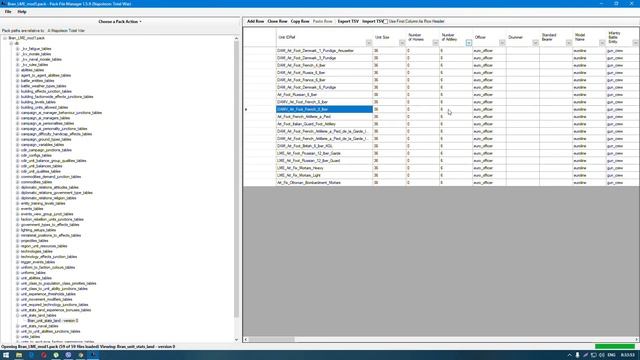Viewport: 640px width, 360px height.
Task: Click Clone Row in the table toolbar
Action: coord(278,21)
